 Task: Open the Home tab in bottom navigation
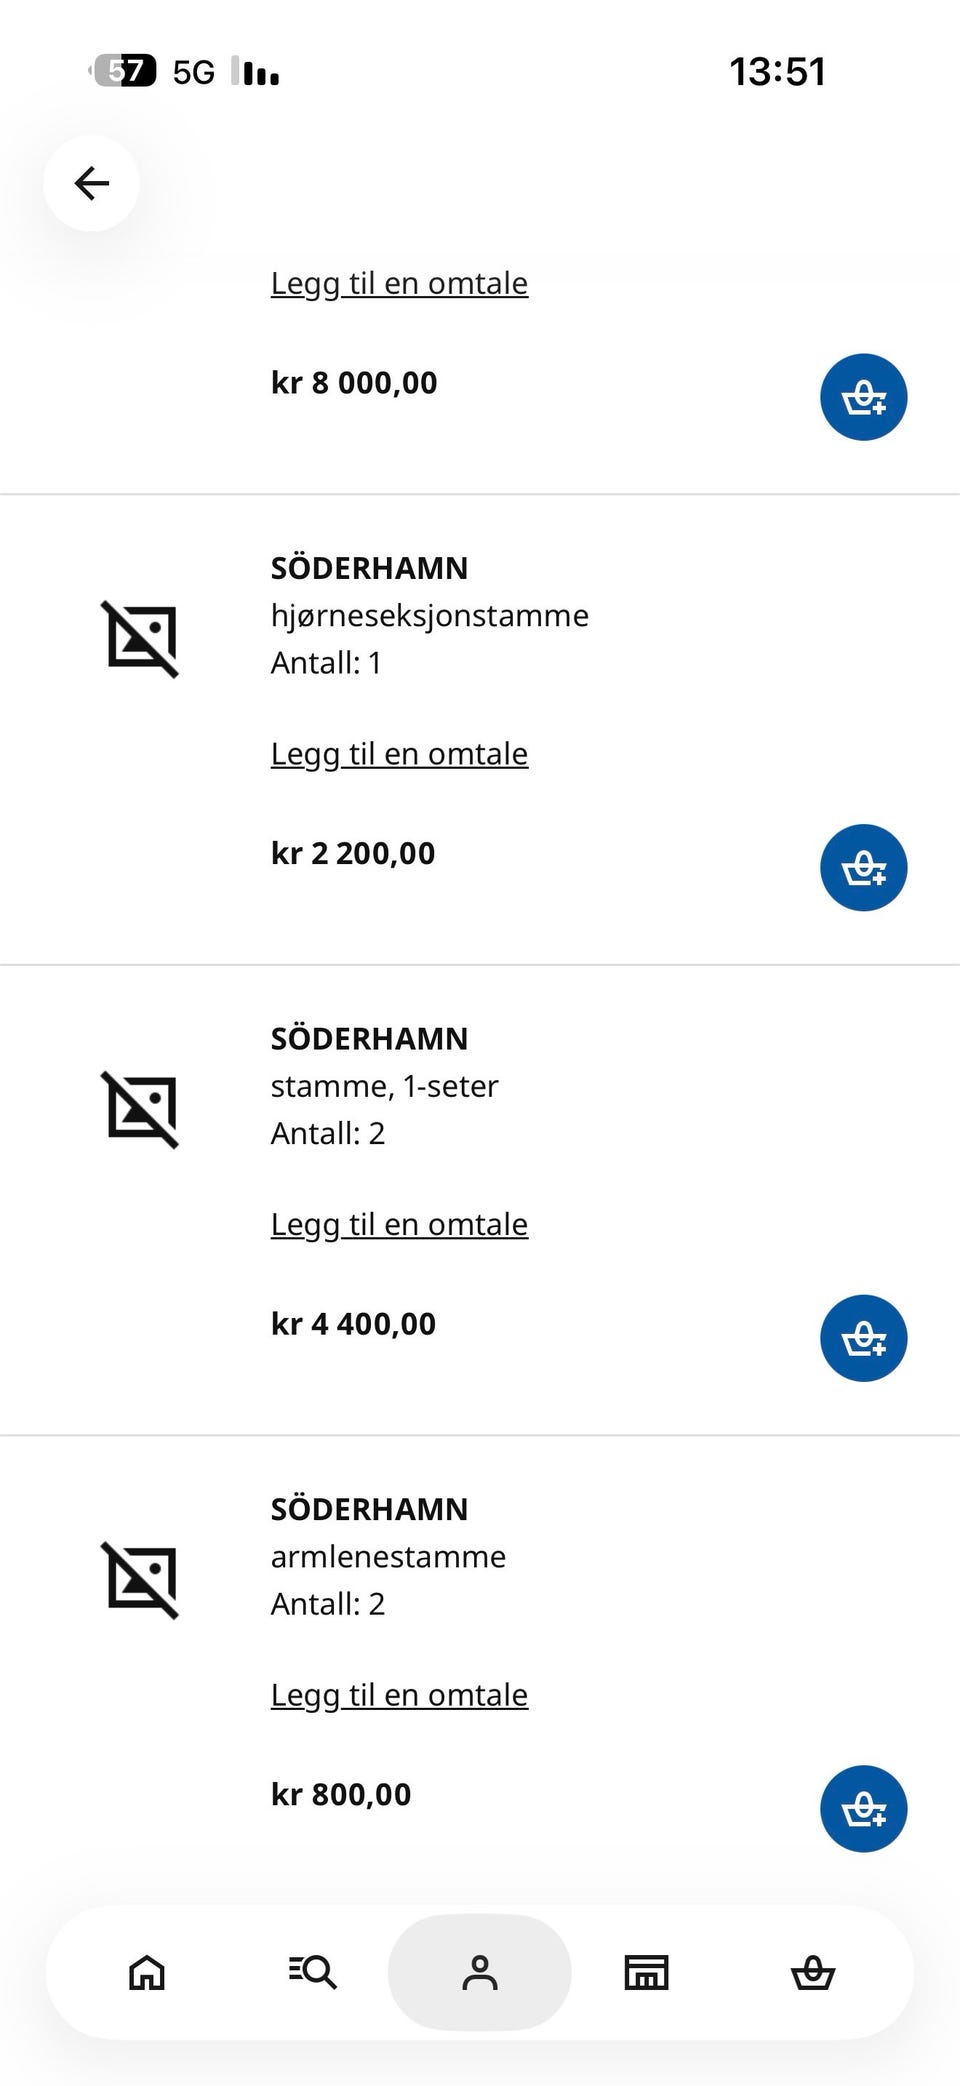[147, 1972]
